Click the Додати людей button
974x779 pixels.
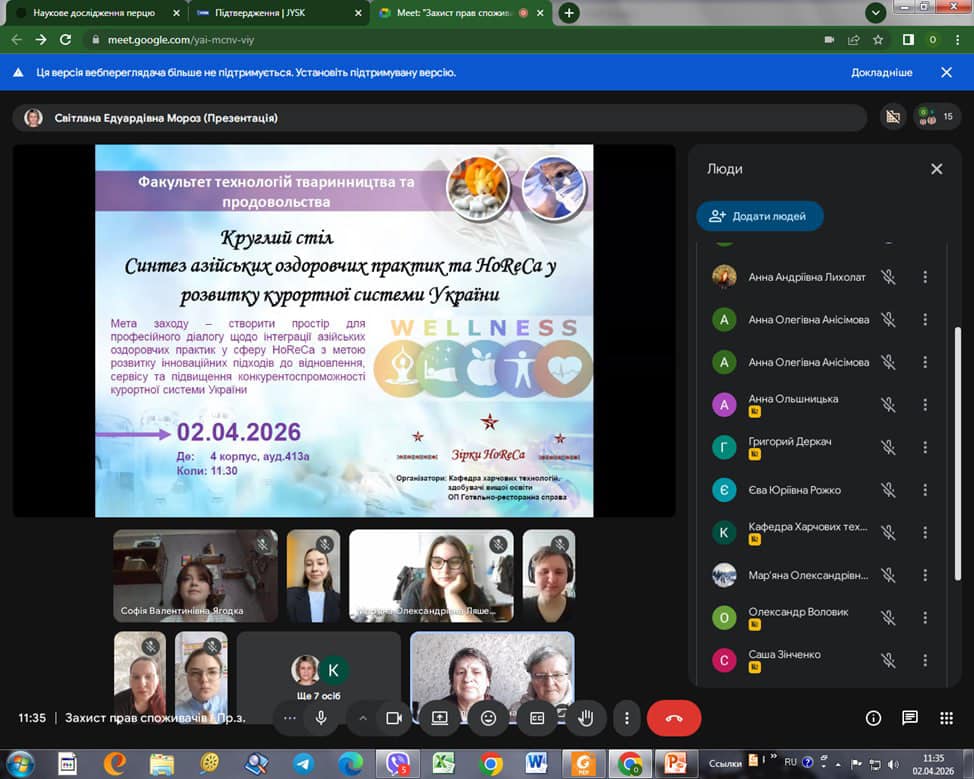pos(759,216)
